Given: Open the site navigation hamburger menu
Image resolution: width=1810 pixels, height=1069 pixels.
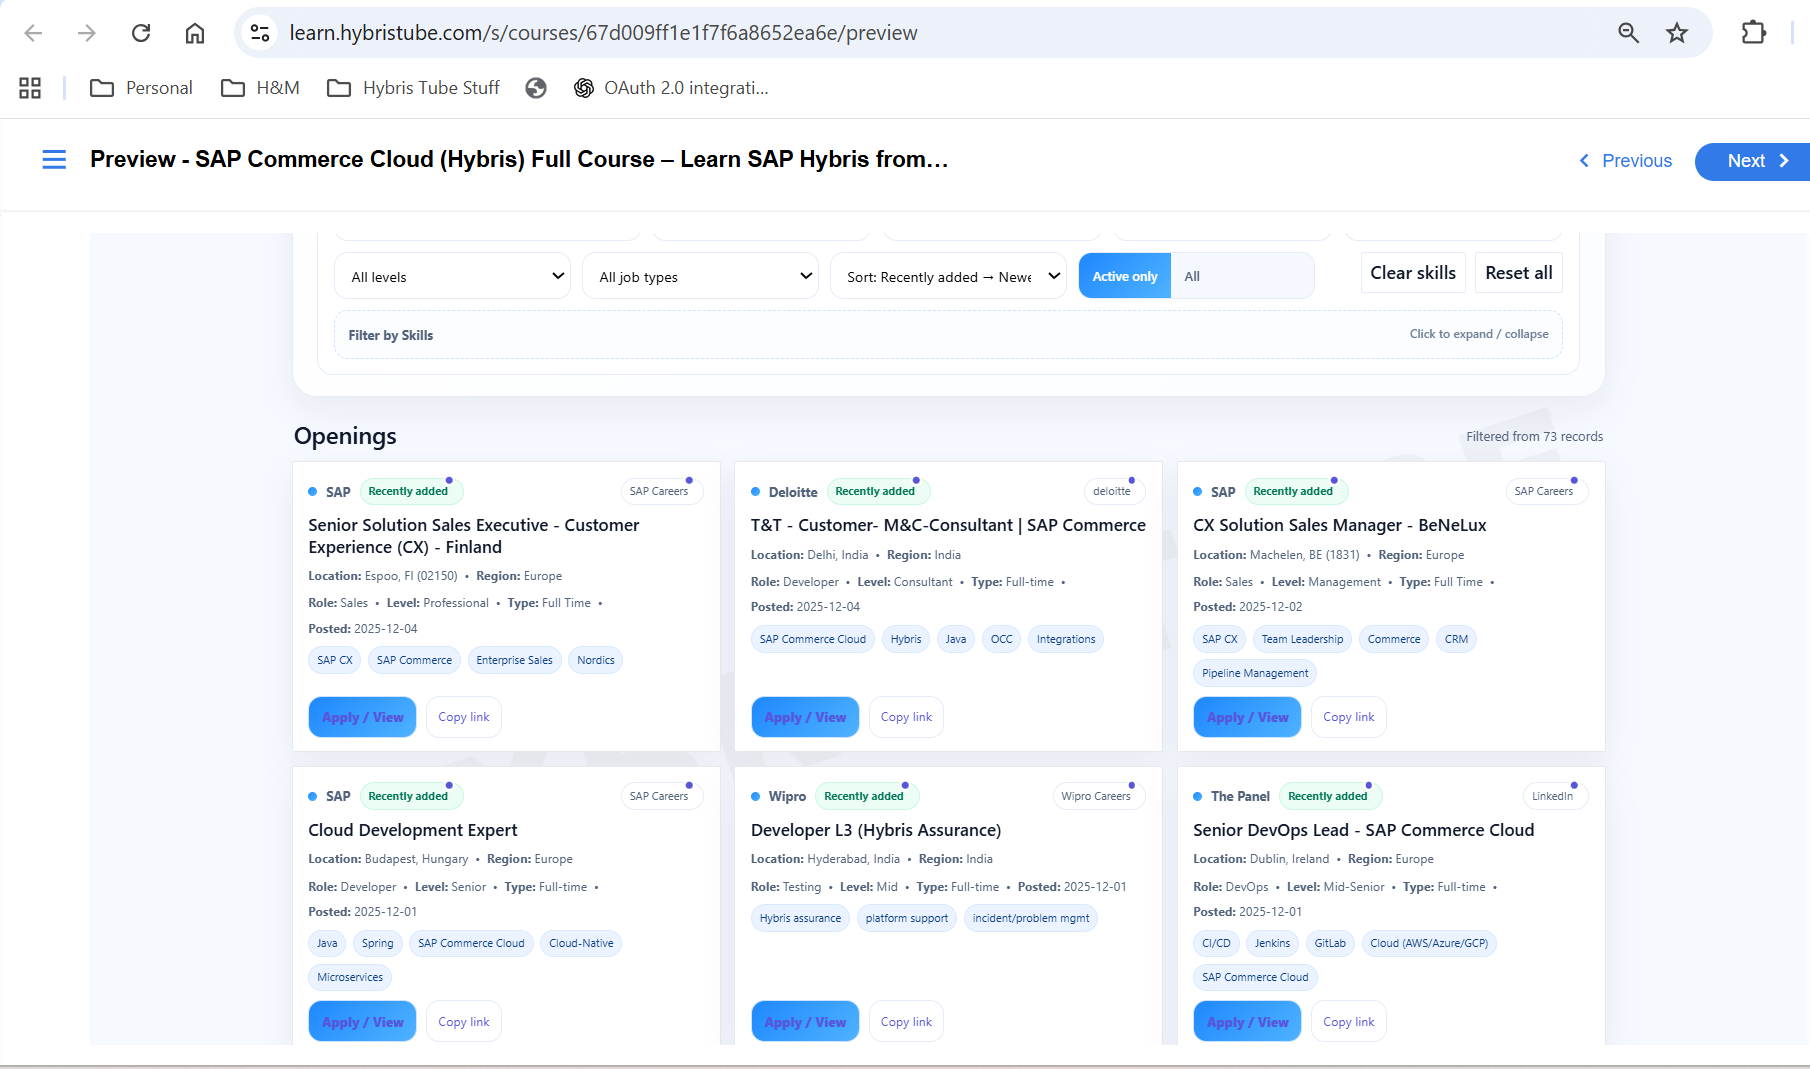Looking at the screenshot, I should click(x=54, y=160).
